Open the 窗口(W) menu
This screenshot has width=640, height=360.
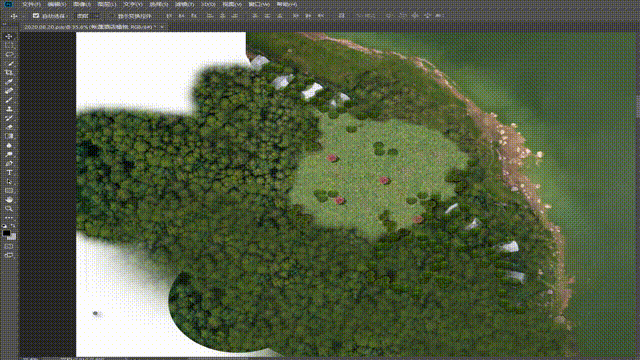point(259,4)
